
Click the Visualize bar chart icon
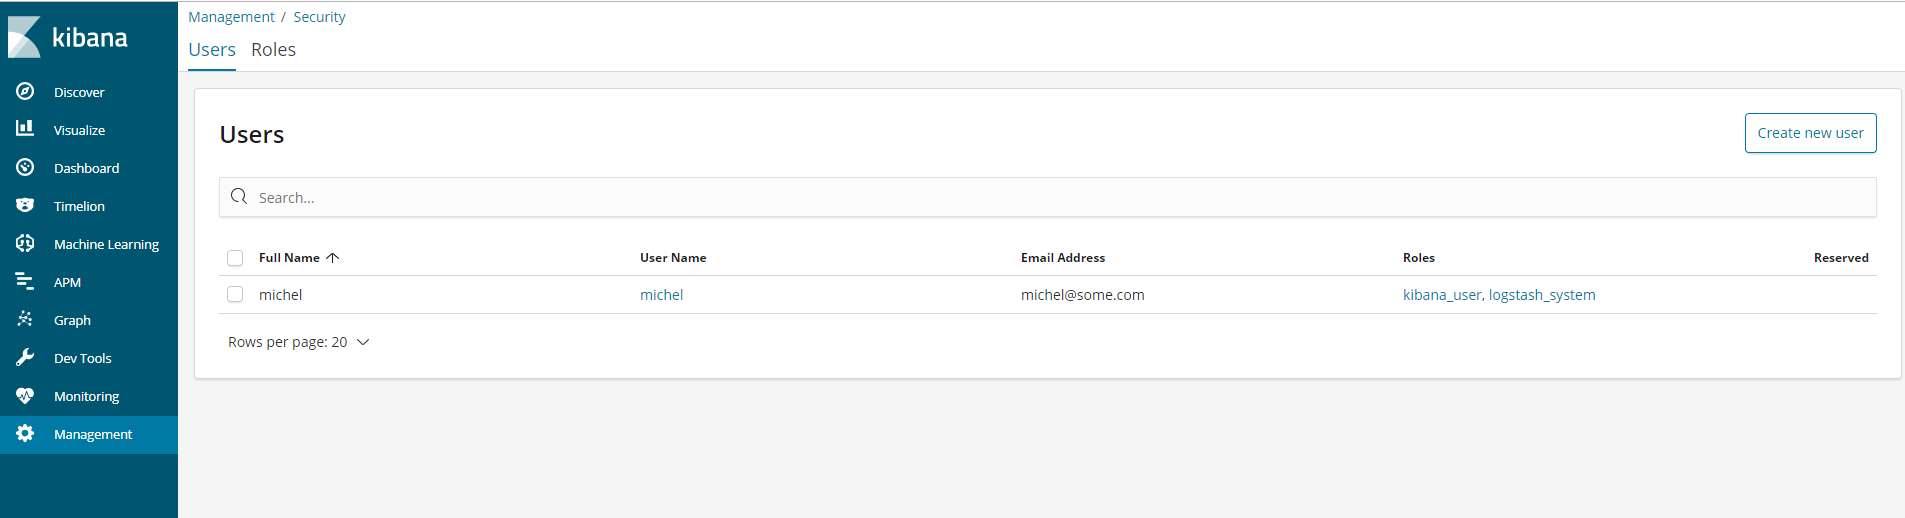click(25, 129)
